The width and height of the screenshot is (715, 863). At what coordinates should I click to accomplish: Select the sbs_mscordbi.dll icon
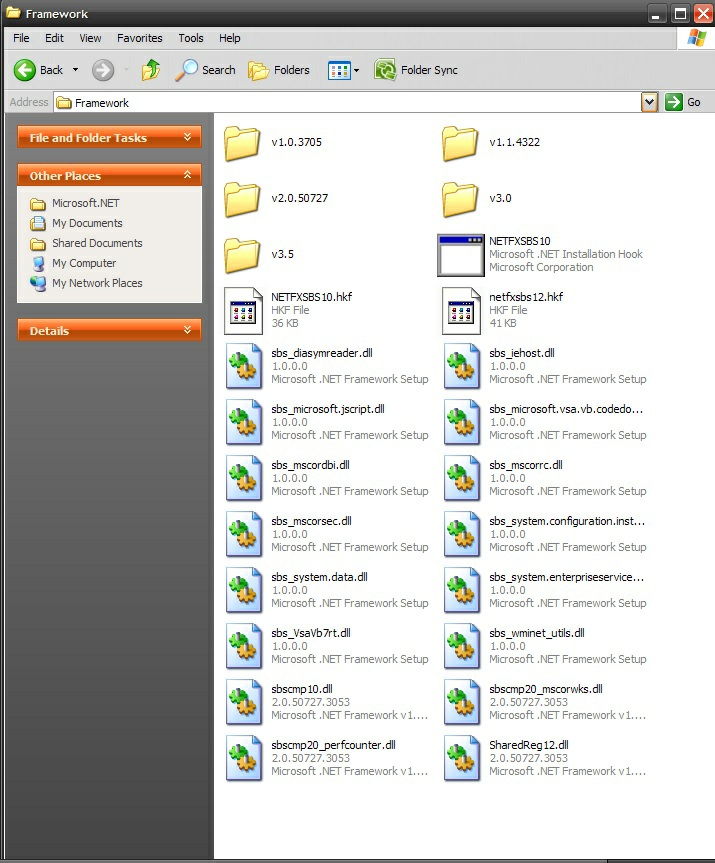tap(243, 479)
